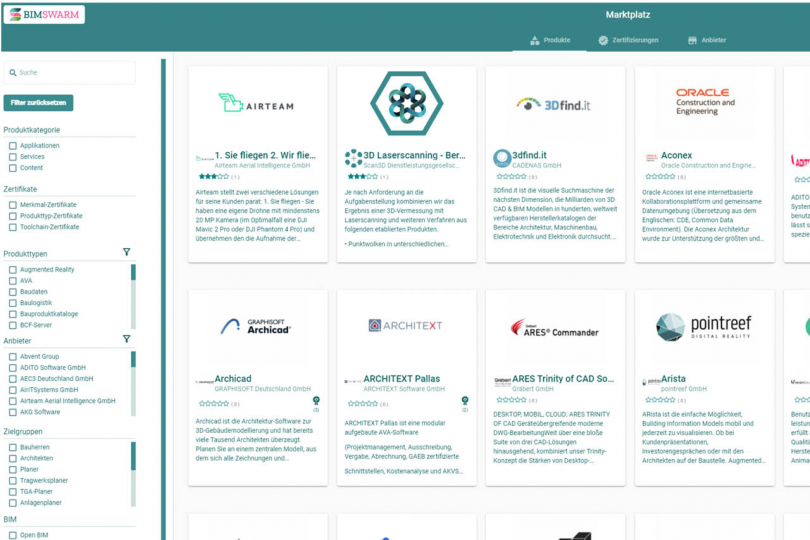
Task: Switch to the Zertifizierungen tab
Action: [x=628, y=40]
